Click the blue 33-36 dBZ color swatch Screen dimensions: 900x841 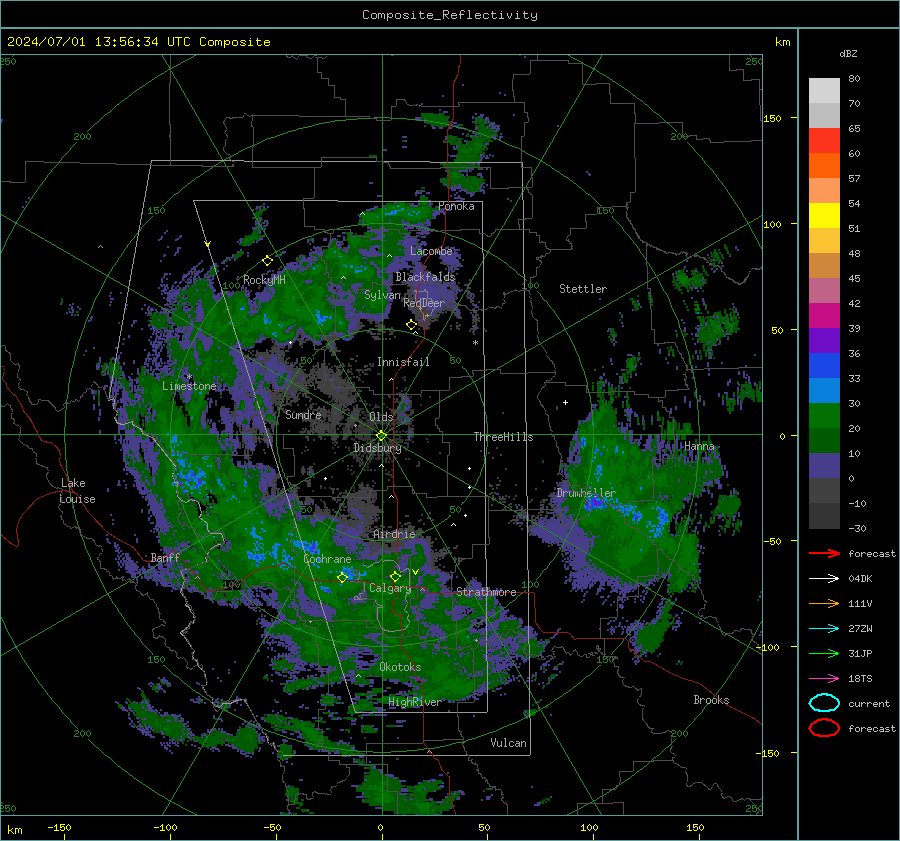[x=824, y=366]
